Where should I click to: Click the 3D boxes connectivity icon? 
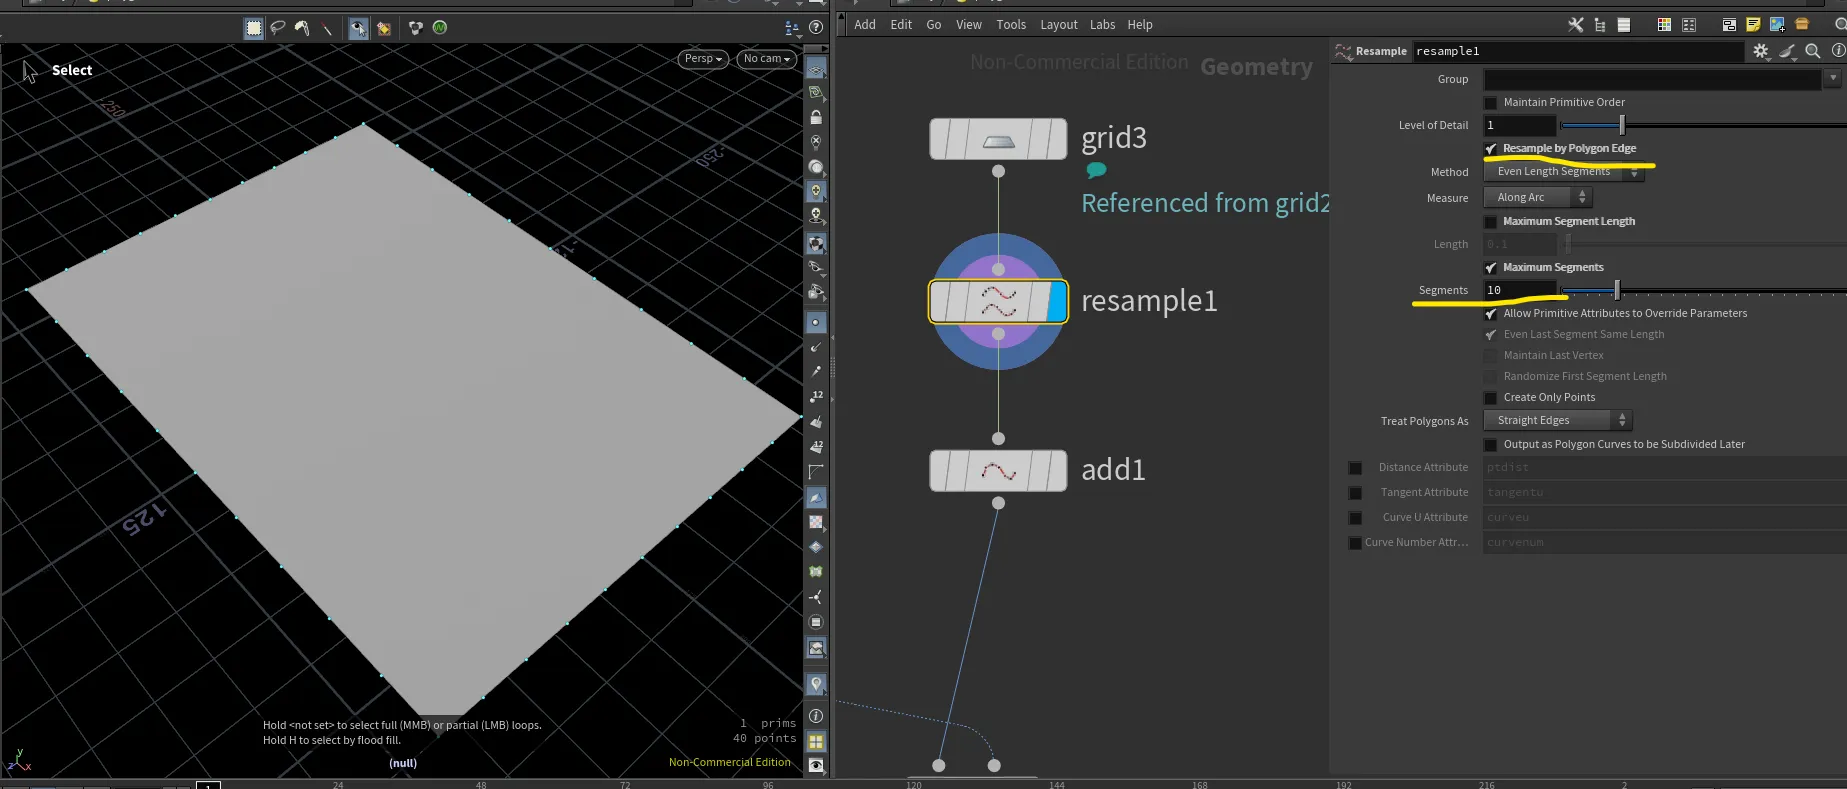[x=416, y=28]
